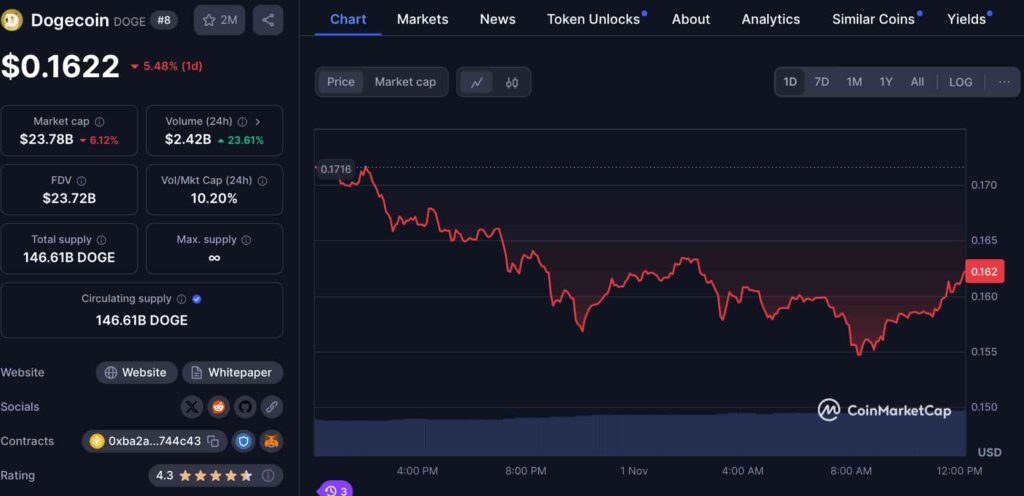Open Dogecoin Reddit social link
1024x496 pixels.
[218, 407]
